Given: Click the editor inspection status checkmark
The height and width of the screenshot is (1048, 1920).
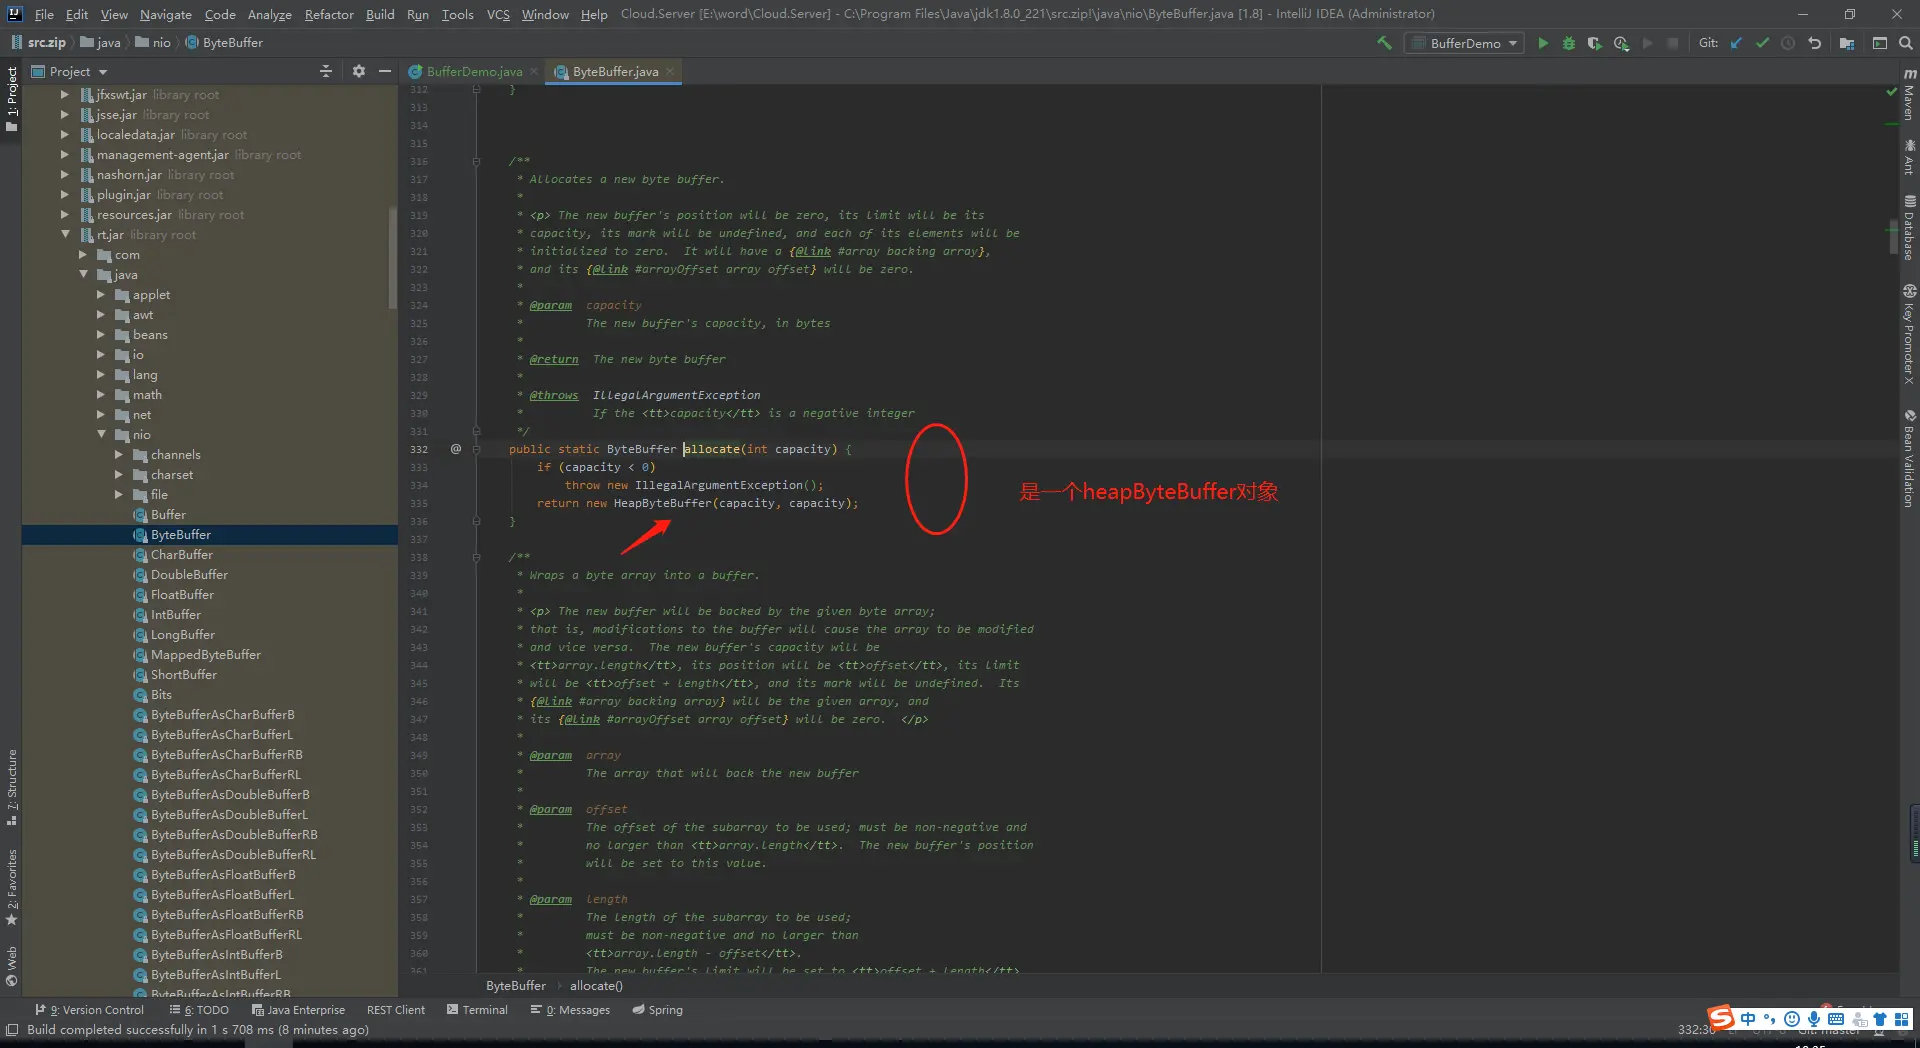Looking at the screenshot, I should pyautogui.click(x=1891, y=92).
